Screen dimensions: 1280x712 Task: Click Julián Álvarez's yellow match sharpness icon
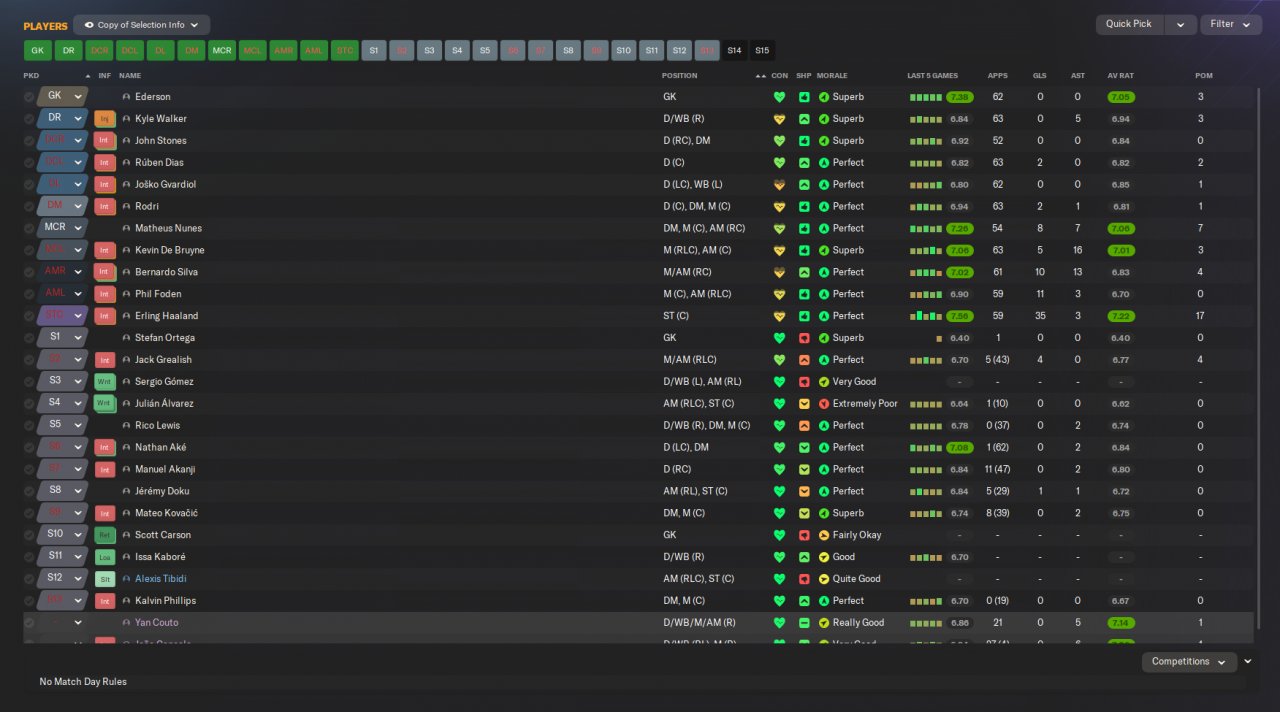click(804, 404)
